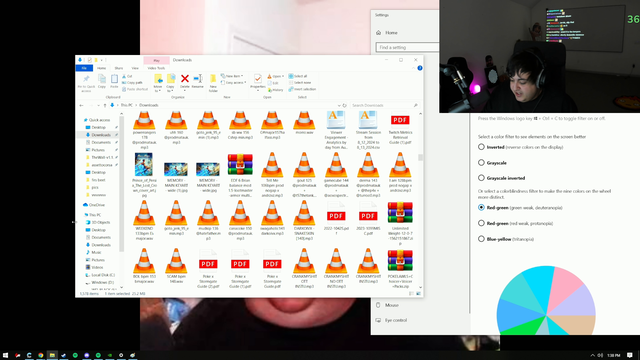Open the Share ribbon tab
The height and width of the screenshot is (360, 640).
(x=118, y=68)
